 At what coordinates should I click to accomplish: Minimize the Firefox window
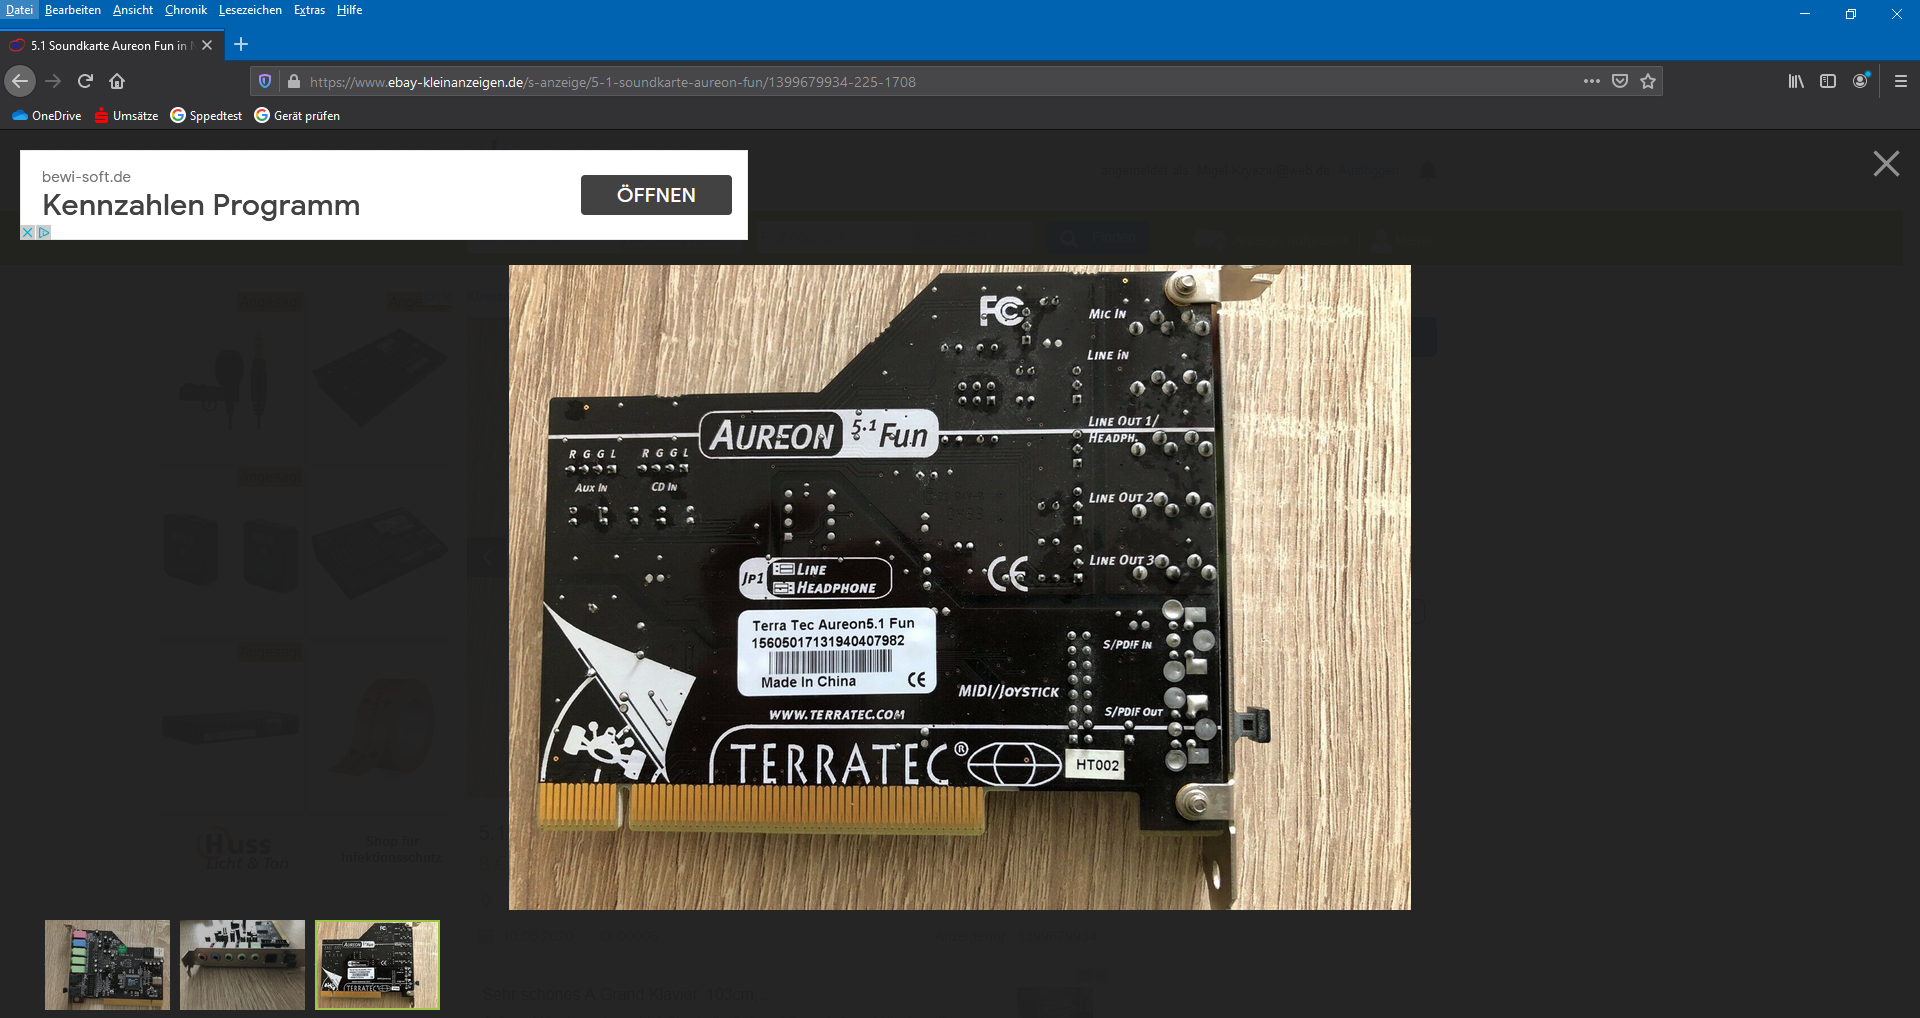coord(1805,14)
